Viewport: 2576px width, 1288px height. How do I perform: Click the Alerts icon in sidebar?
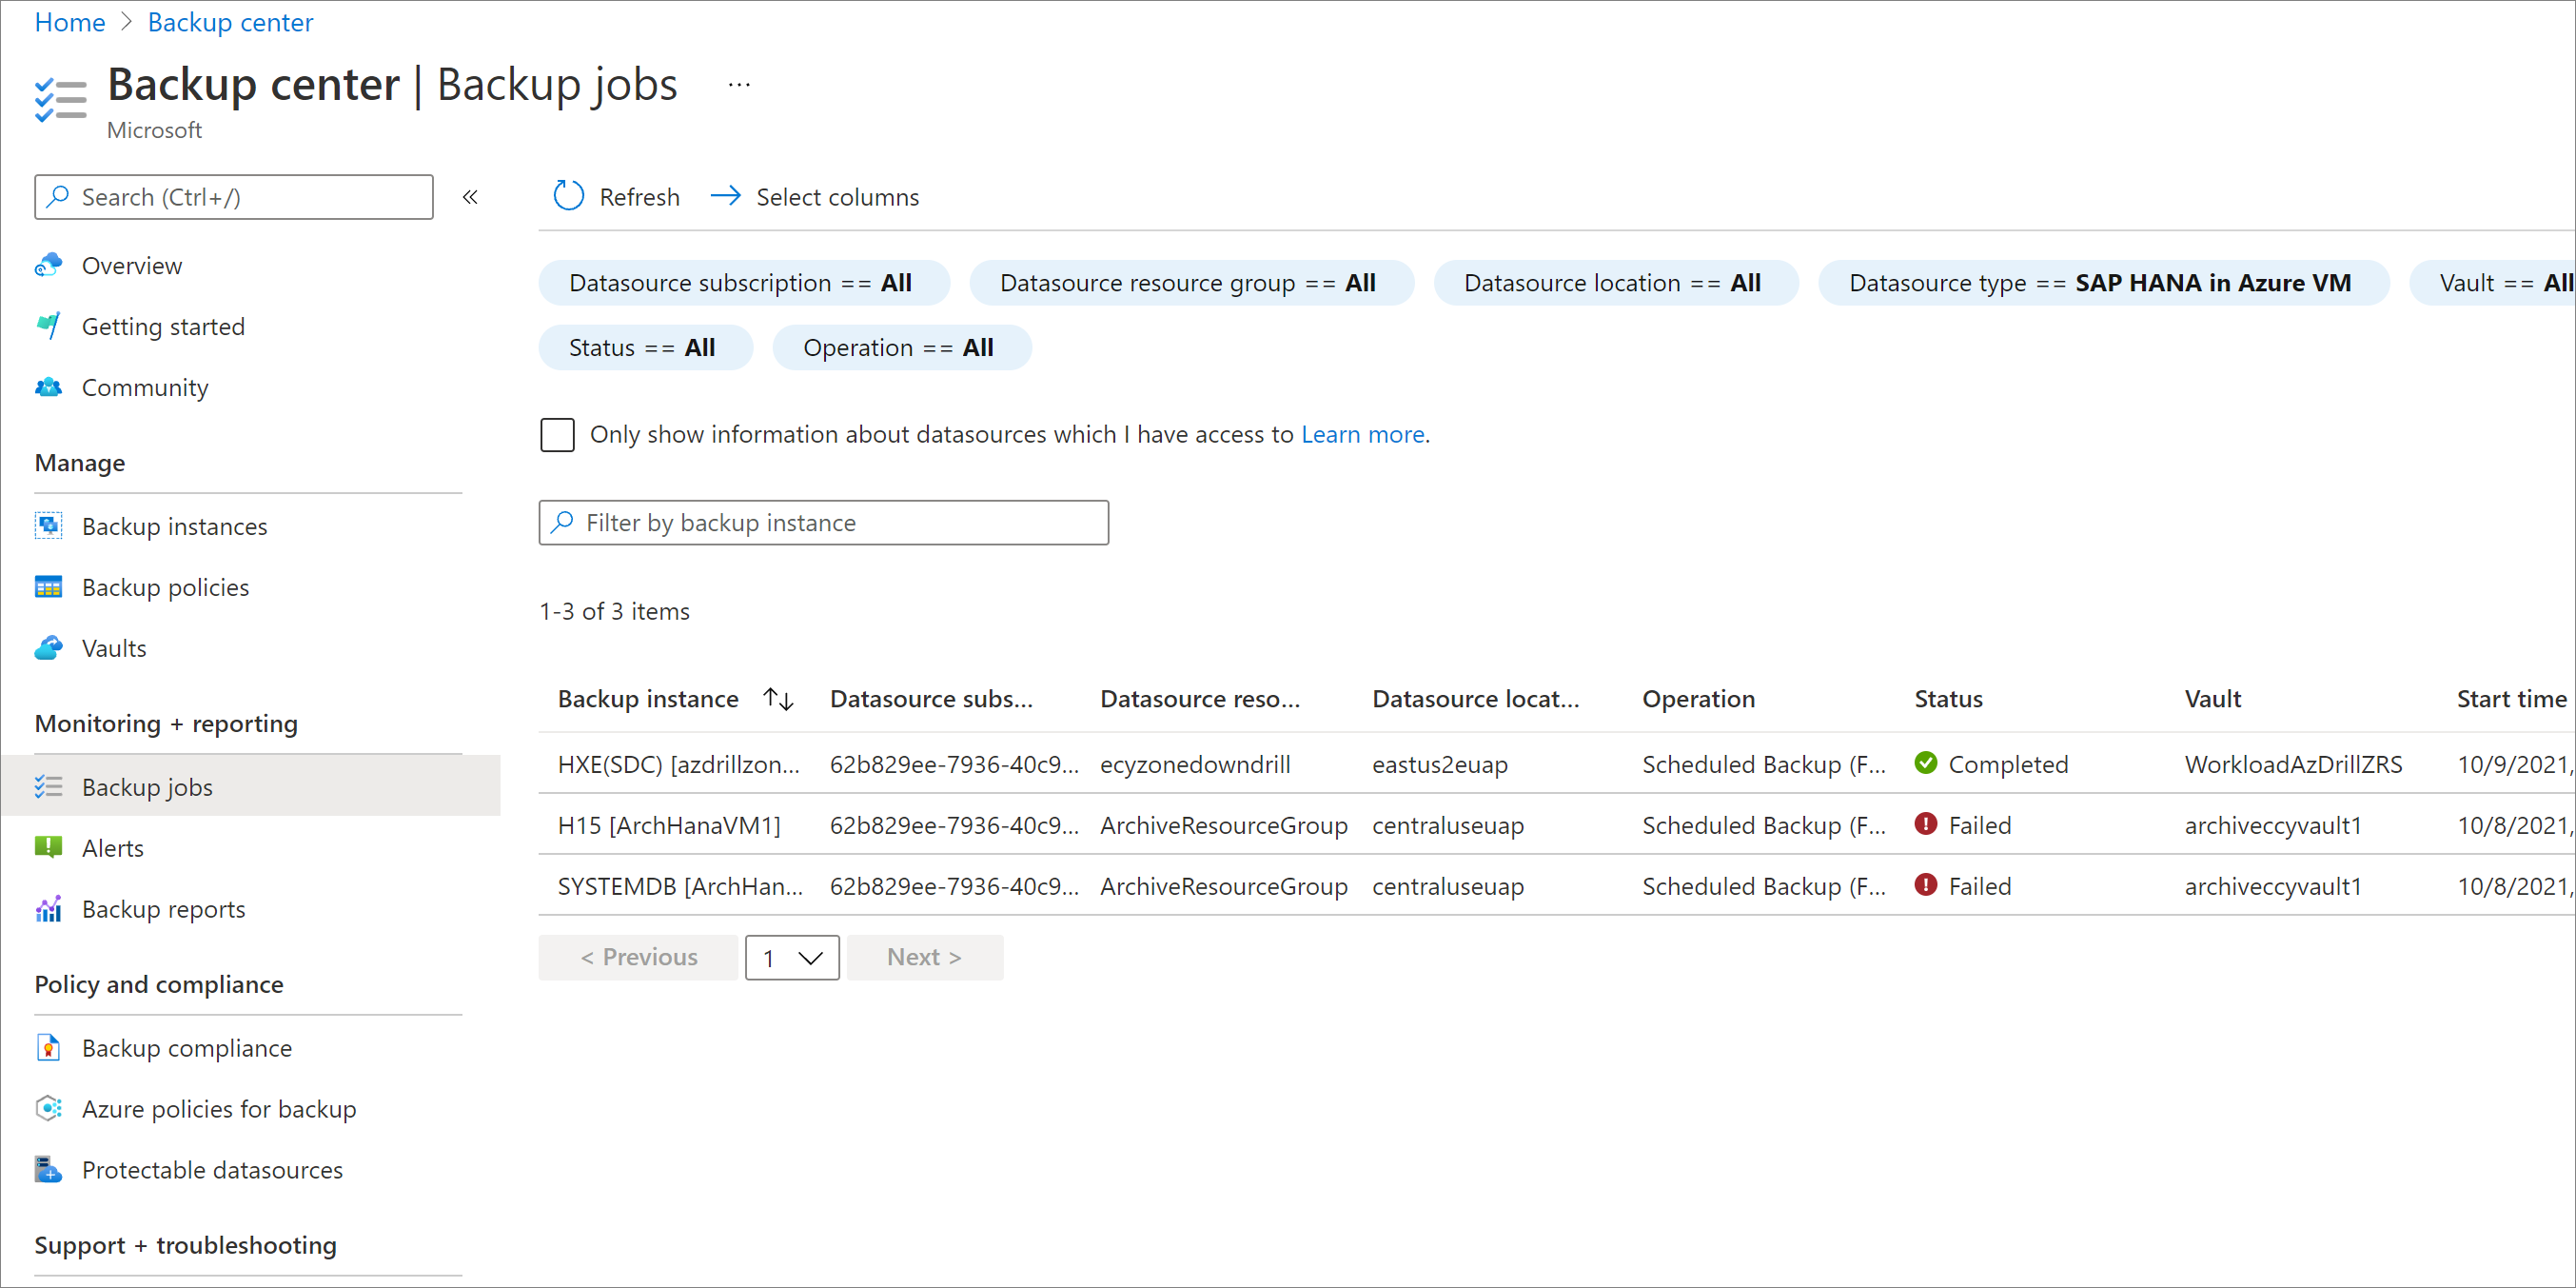click(x=48, y=847)
